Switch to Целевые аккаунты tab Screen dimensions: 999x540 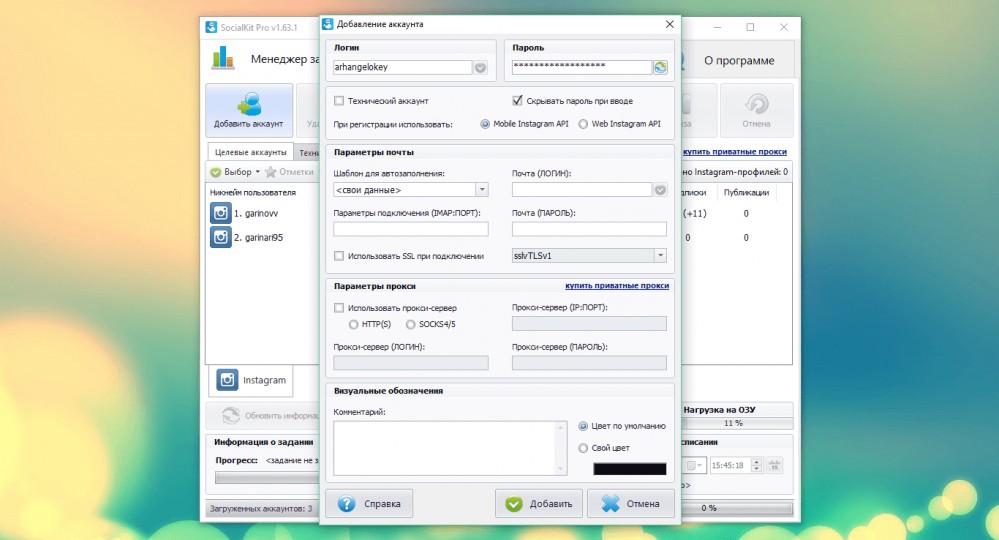(x=250, y=152)
